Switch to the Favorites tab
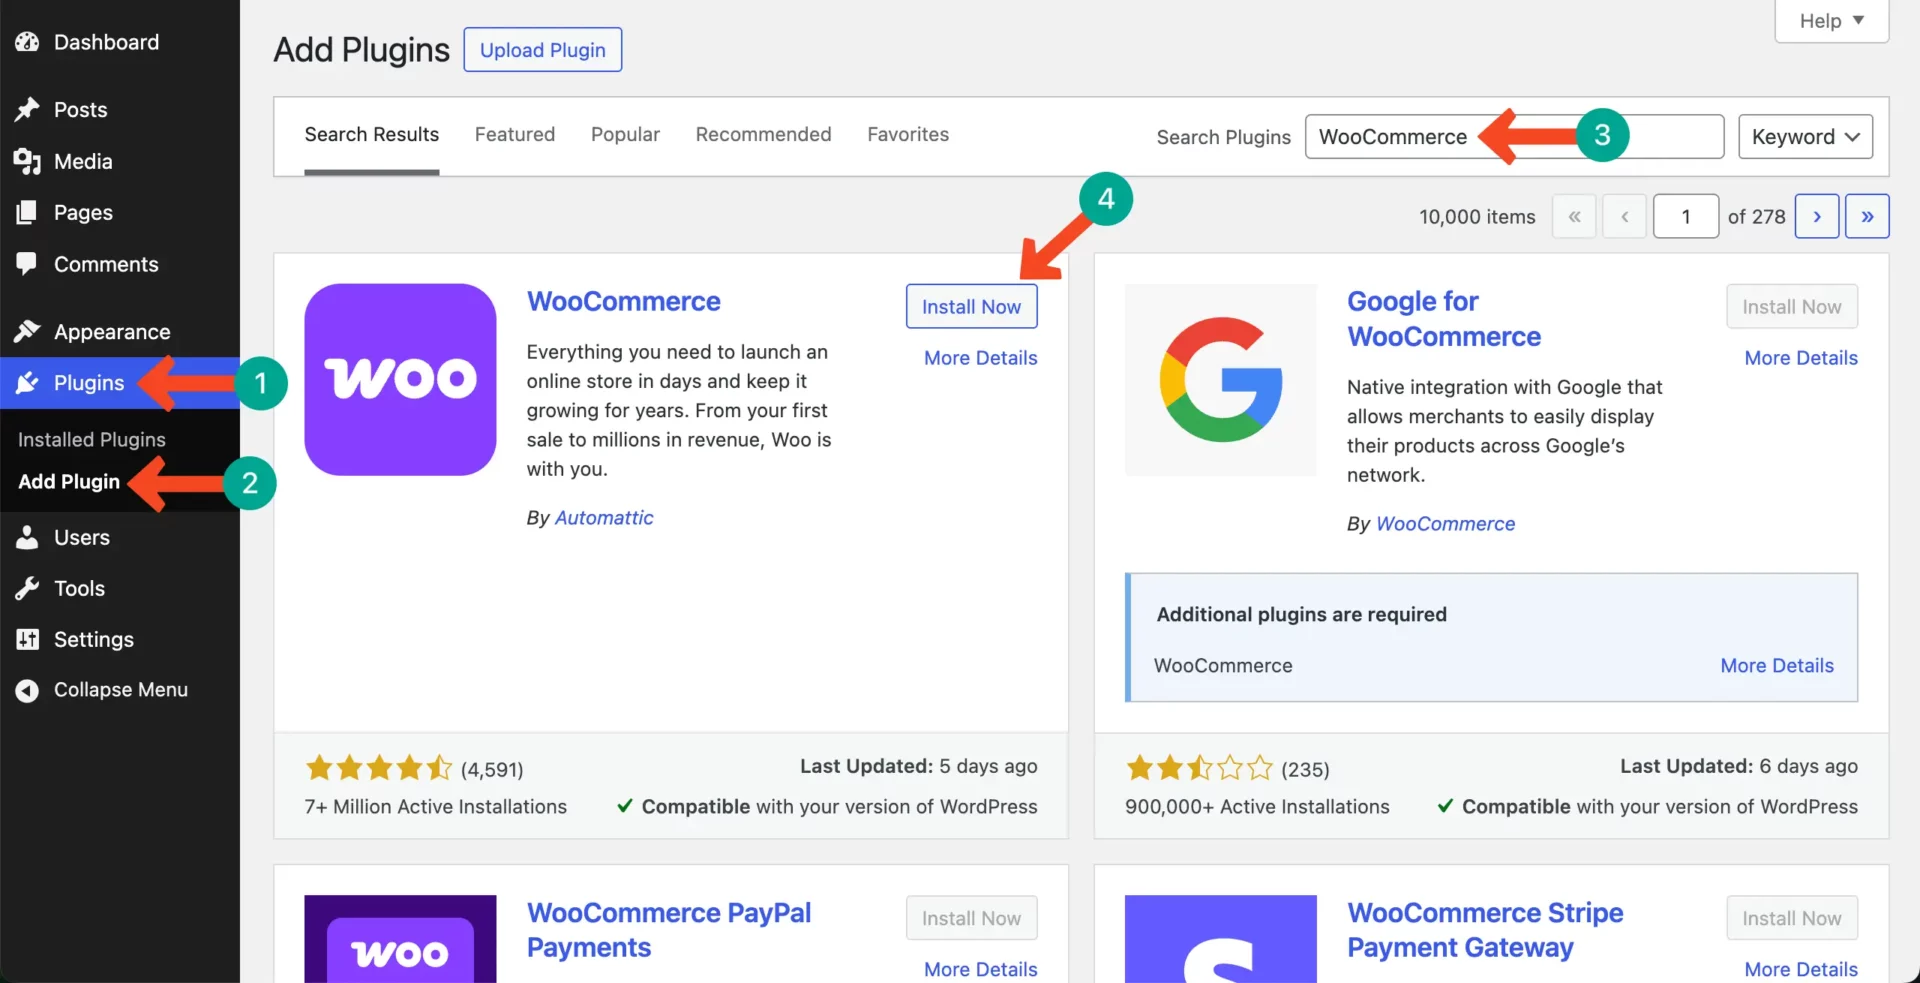 [x=908, y=134]
